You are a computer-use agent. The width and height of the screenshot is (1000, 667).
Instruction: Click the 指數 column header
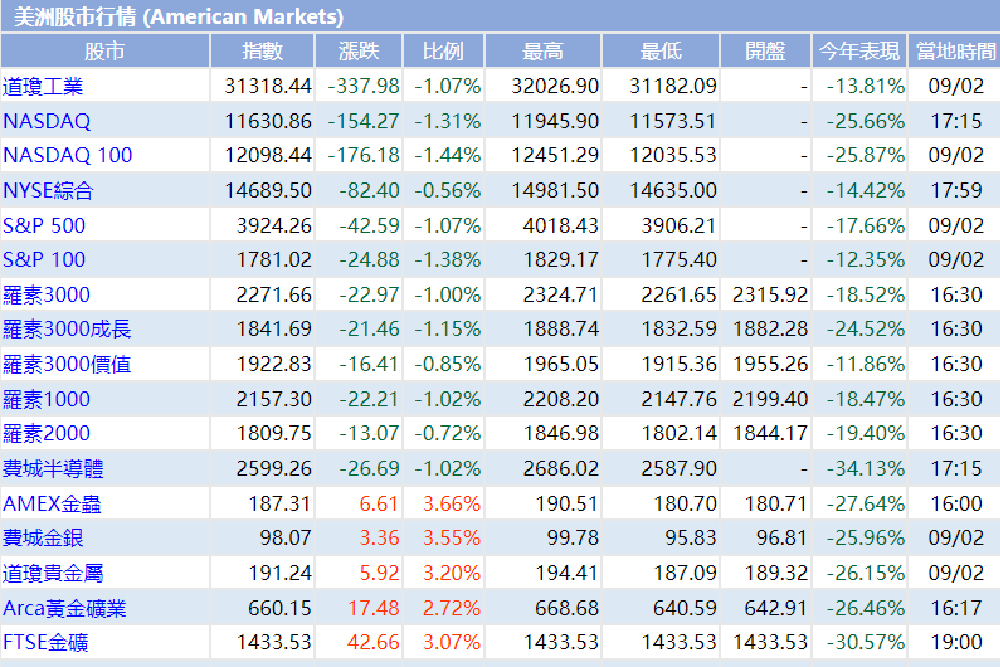[x=262, y=51]
